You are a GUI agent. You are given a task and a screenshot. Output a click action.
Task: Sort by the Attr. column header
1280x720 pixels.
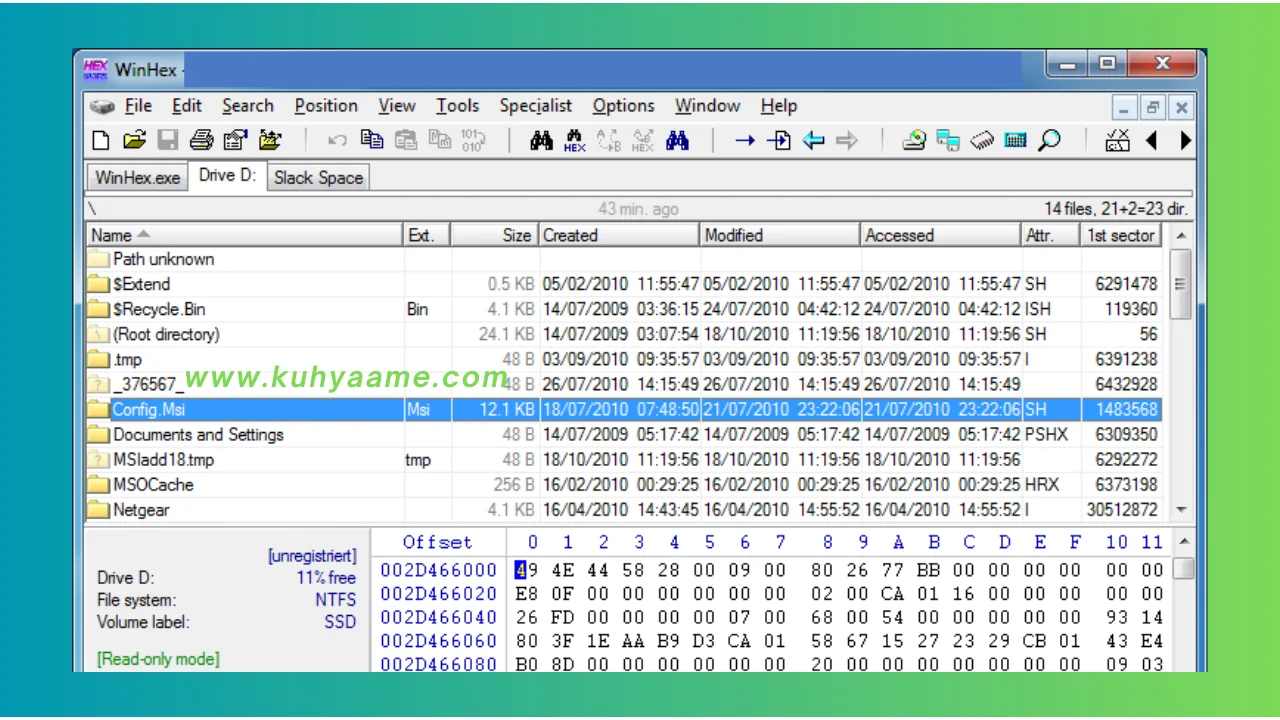tap(1051, 235)
